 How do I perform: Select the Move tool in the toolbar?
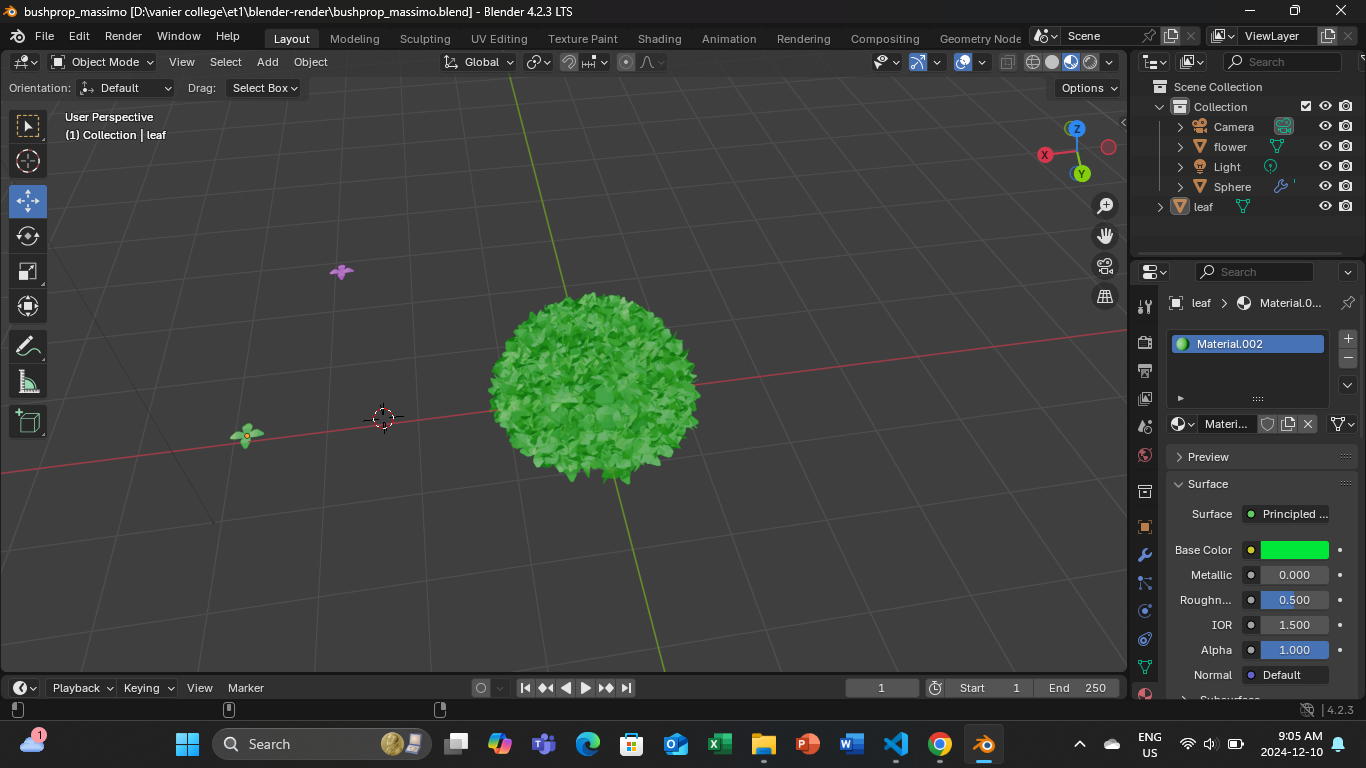(x=28, y=201)
